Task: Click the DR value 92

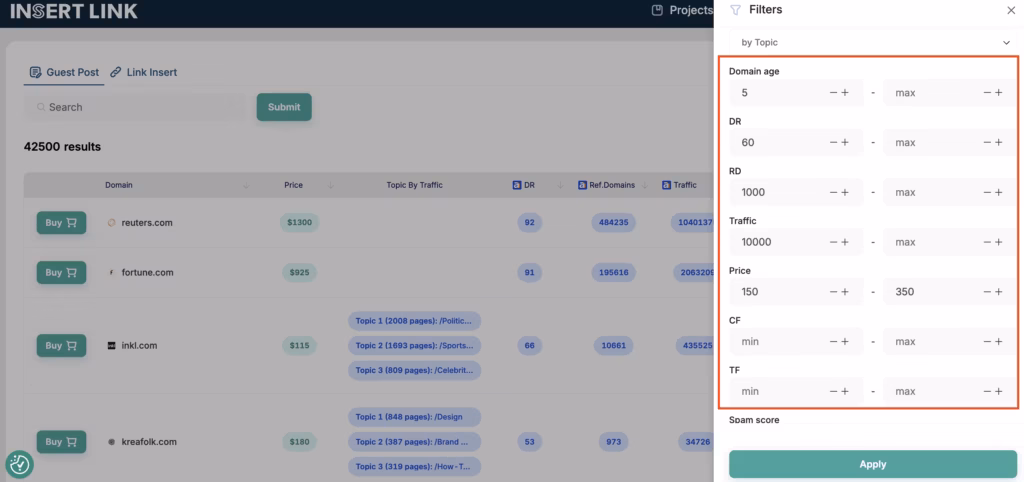Action: pyautogui.click(x=530, y=223)
